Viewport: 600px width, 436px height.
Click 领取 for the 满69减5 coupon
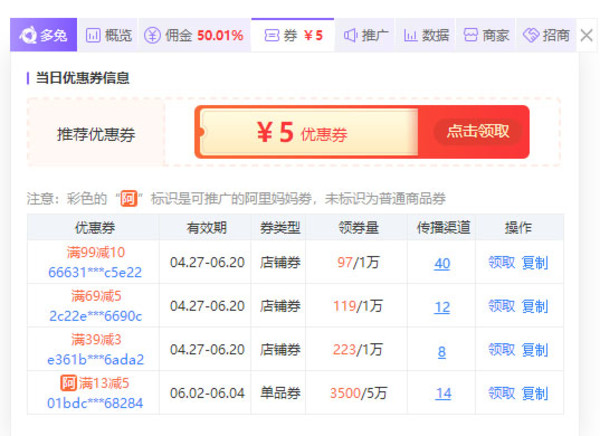click(501, 306)
